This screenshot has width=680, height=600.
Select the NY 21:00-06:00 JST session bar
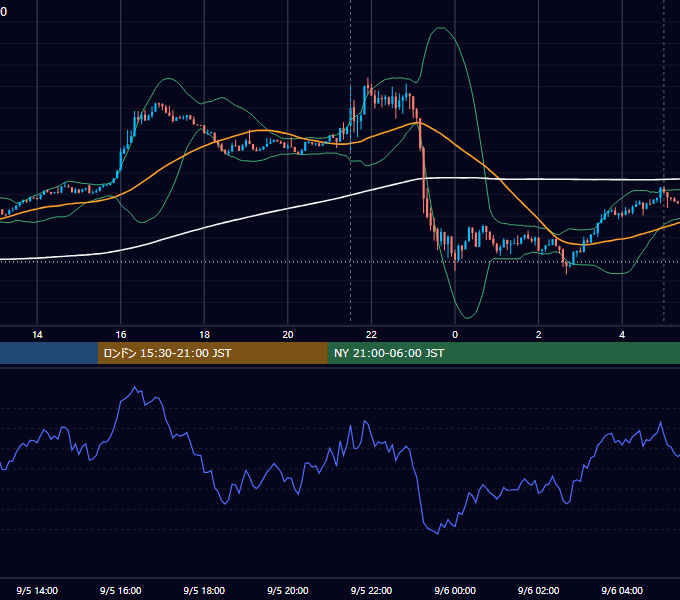point(503,353)
